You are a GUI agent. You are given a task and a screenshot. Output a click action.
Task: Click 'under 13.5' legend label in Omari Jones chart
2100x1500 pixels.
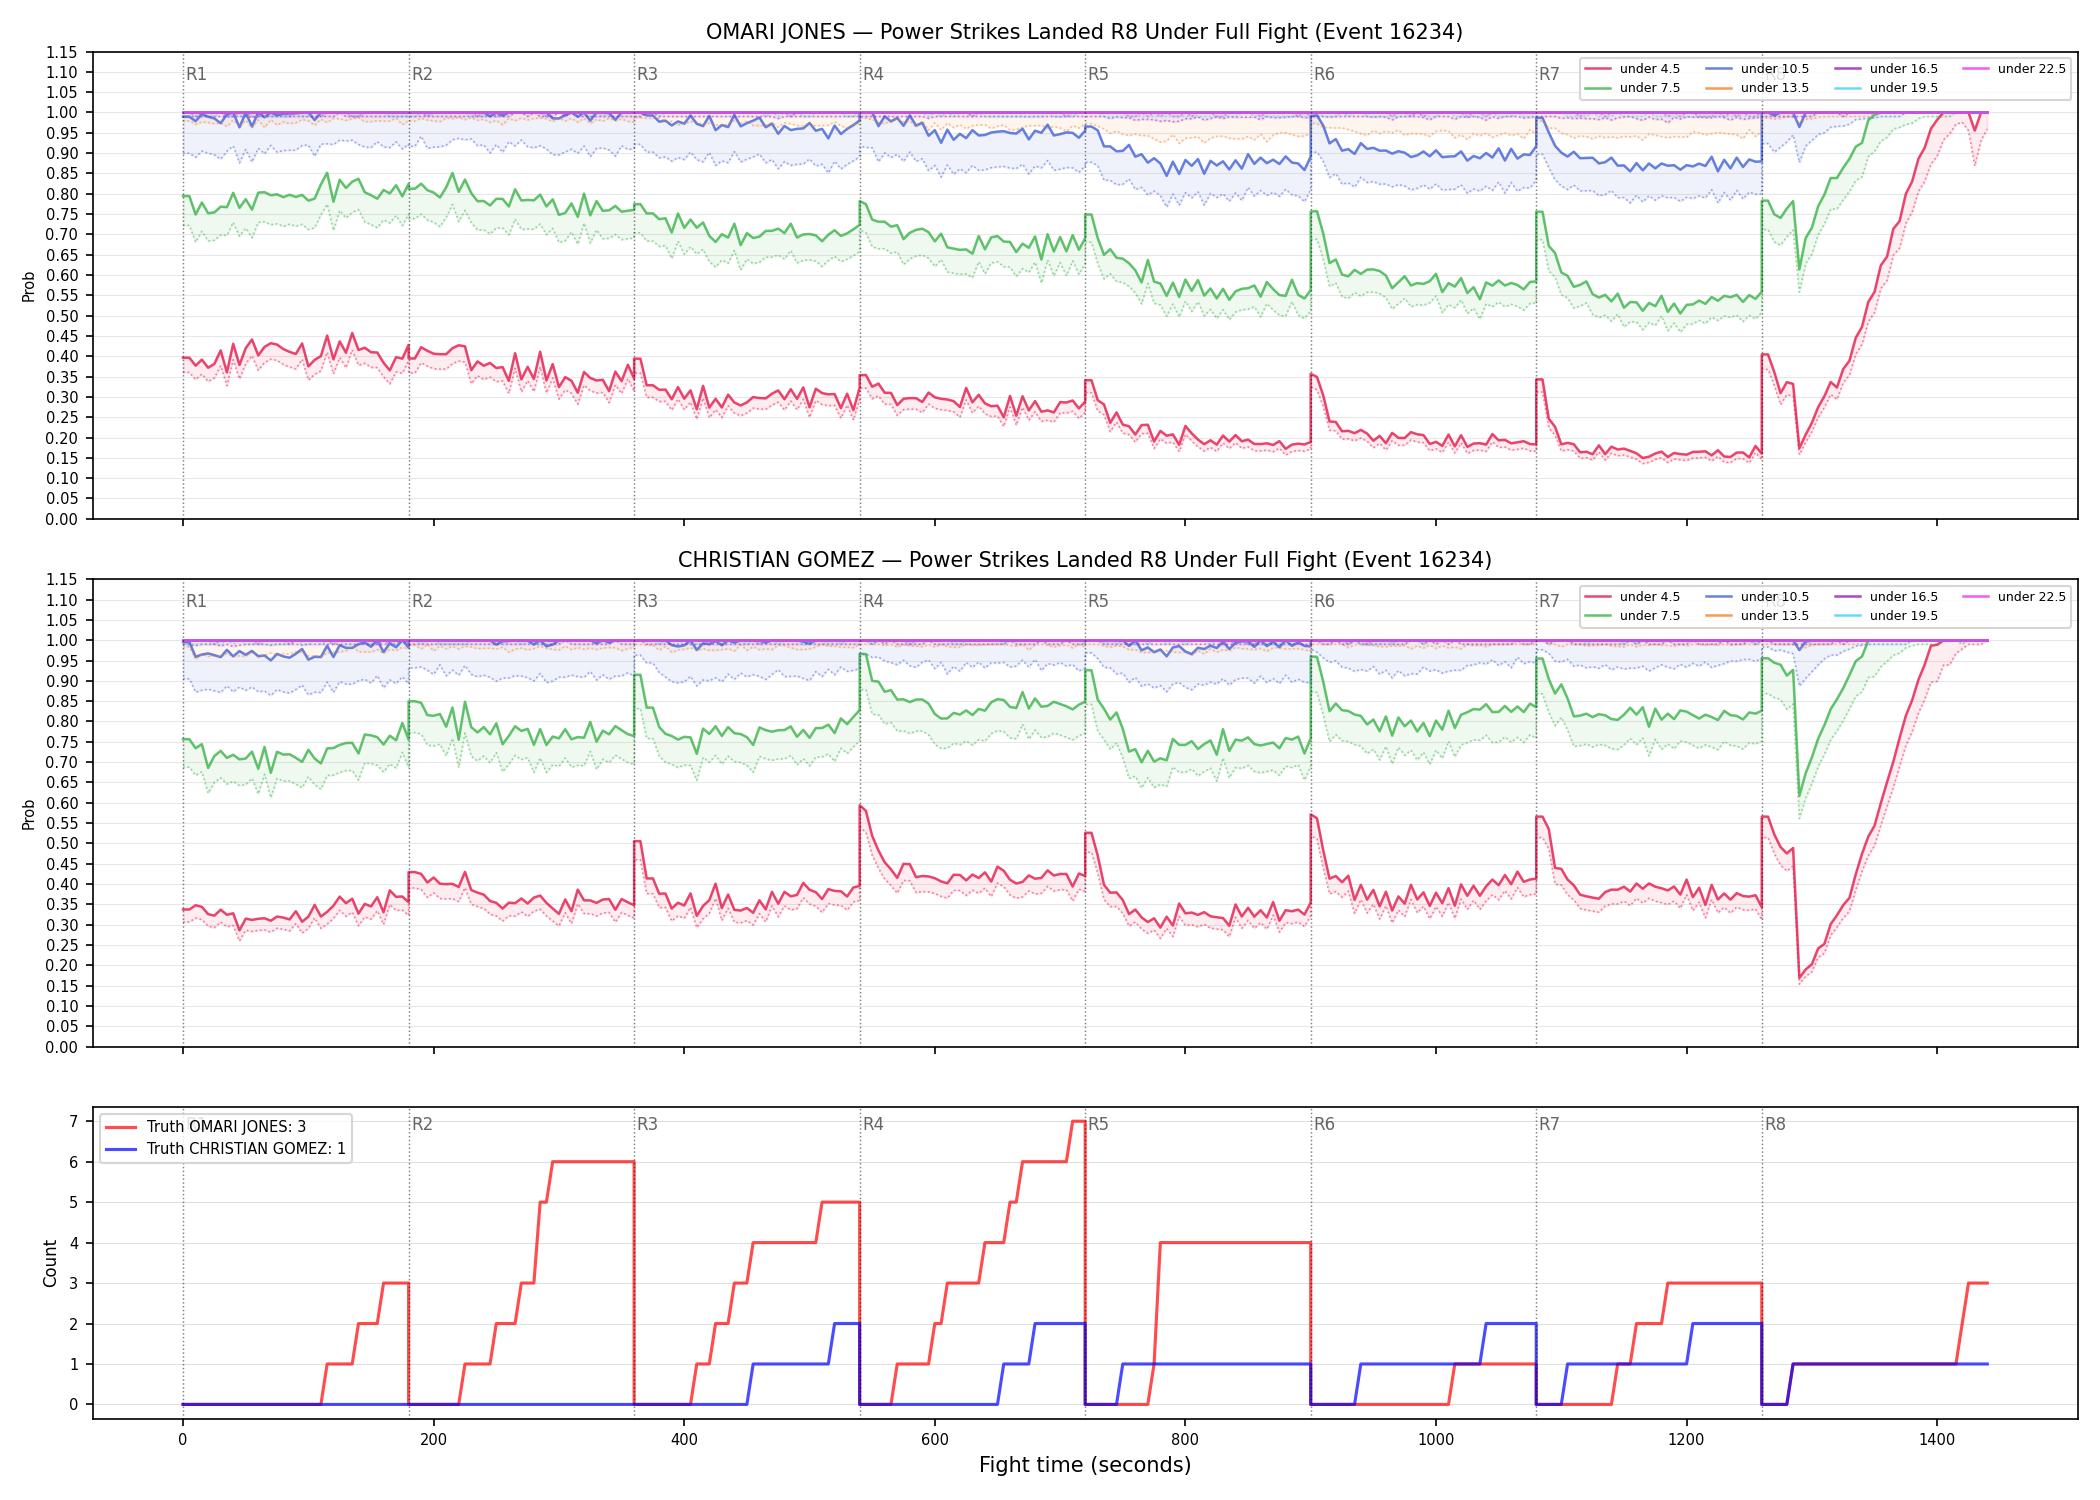[x=1775, y=88]
